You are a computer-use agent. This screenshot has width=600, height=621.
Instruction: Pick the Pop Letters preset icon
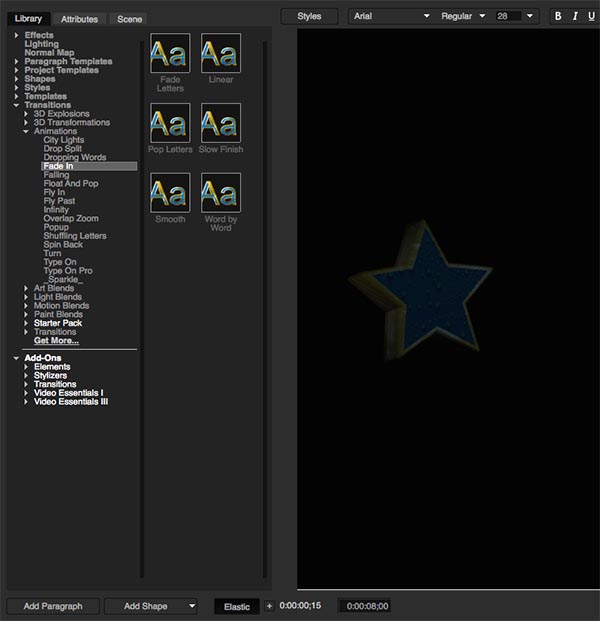[170, 123]
